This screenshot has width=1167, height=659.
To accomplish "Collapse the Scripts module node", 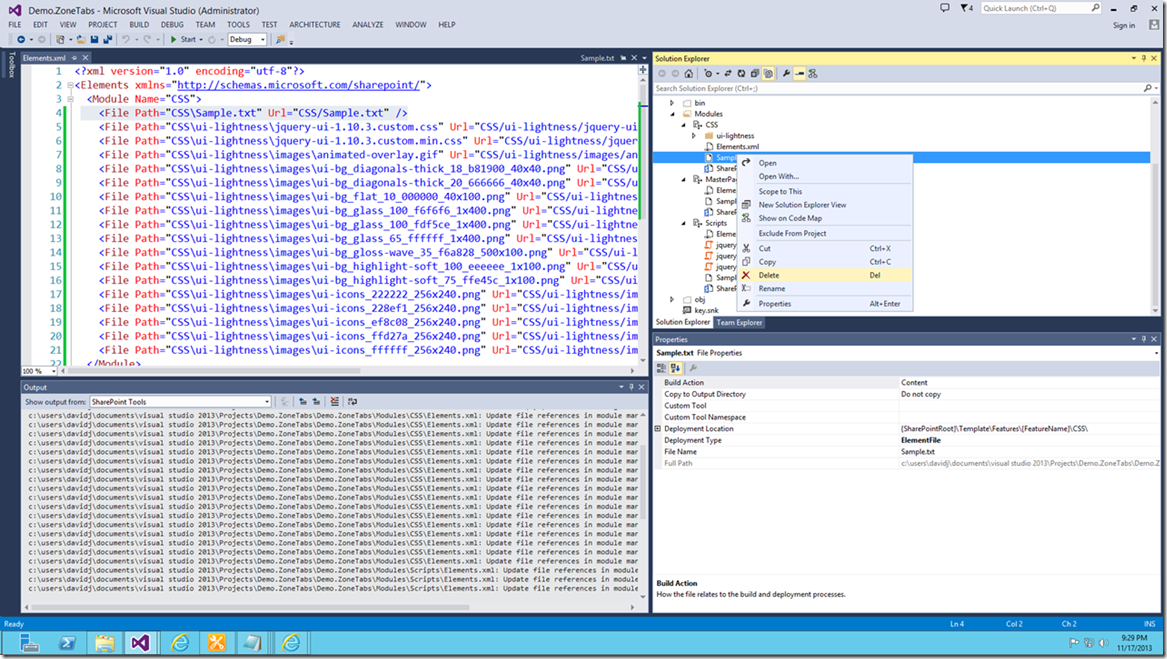I will coord(683,223).
